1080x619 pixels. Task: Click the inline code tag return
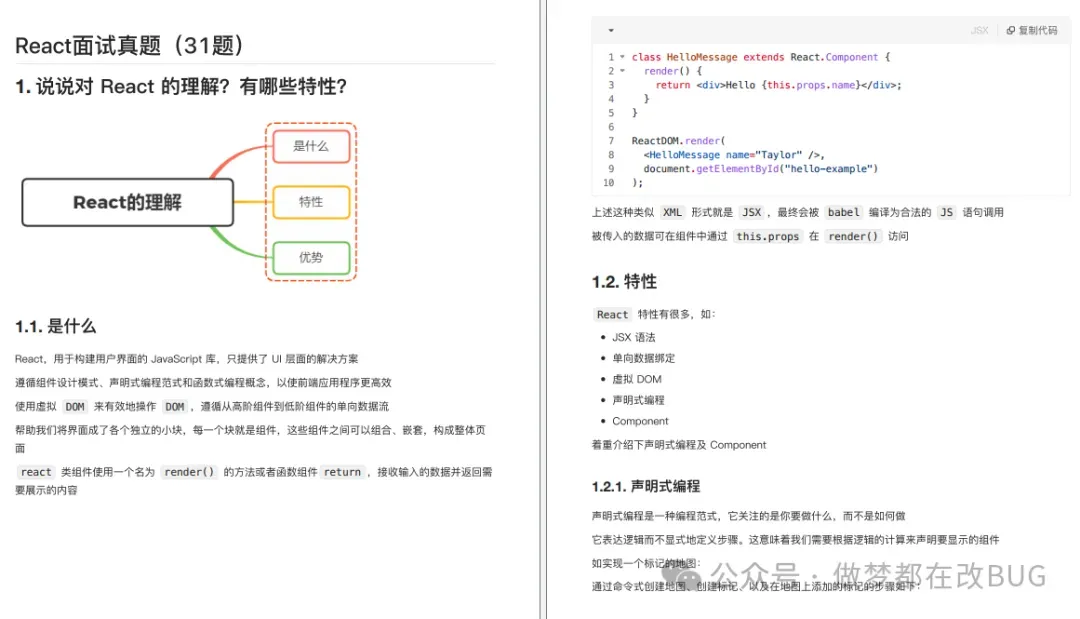click(342, 472)
